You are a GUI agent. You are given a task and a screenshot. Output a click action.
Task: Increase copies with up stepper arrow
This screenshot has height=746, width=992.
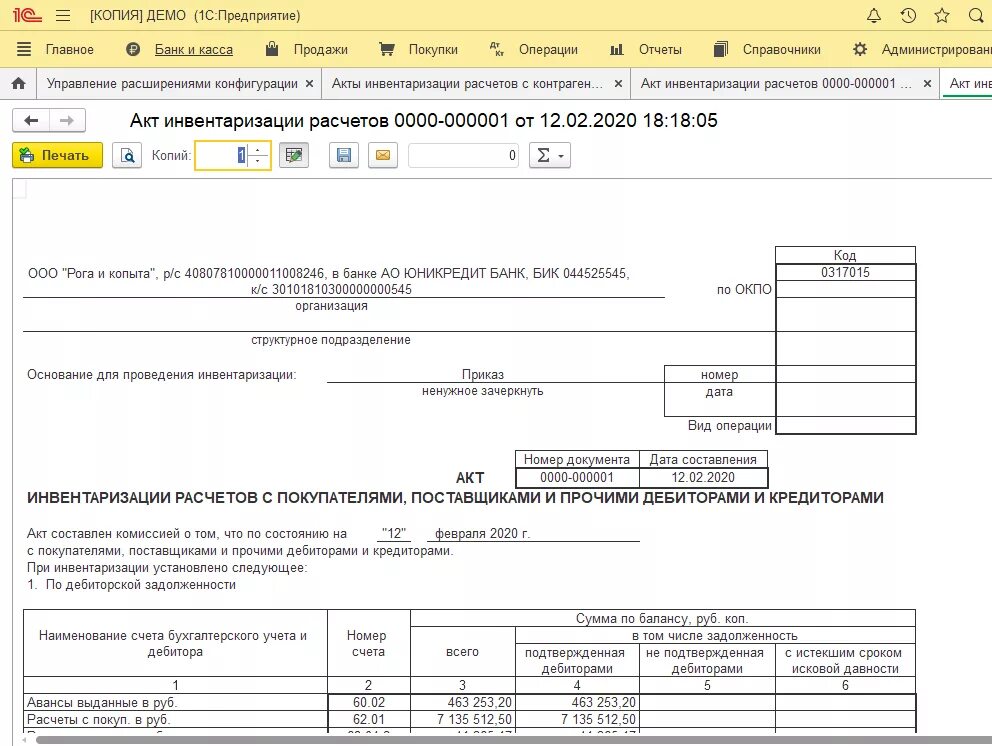pos(258,150)
